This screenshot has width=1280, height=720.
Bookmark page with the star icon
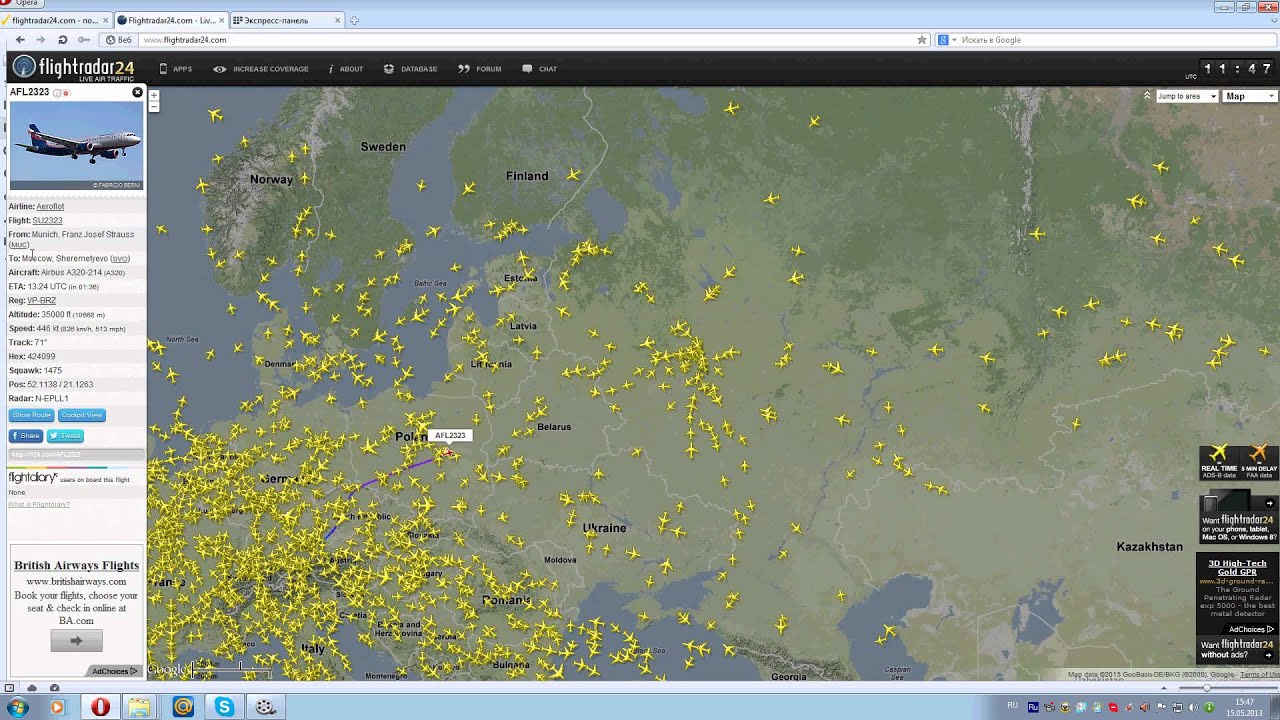tap(922, 40)
